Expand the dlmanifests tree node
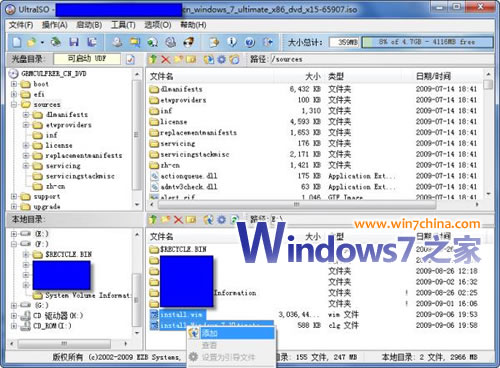500x368 pixels. click(26, 115)
